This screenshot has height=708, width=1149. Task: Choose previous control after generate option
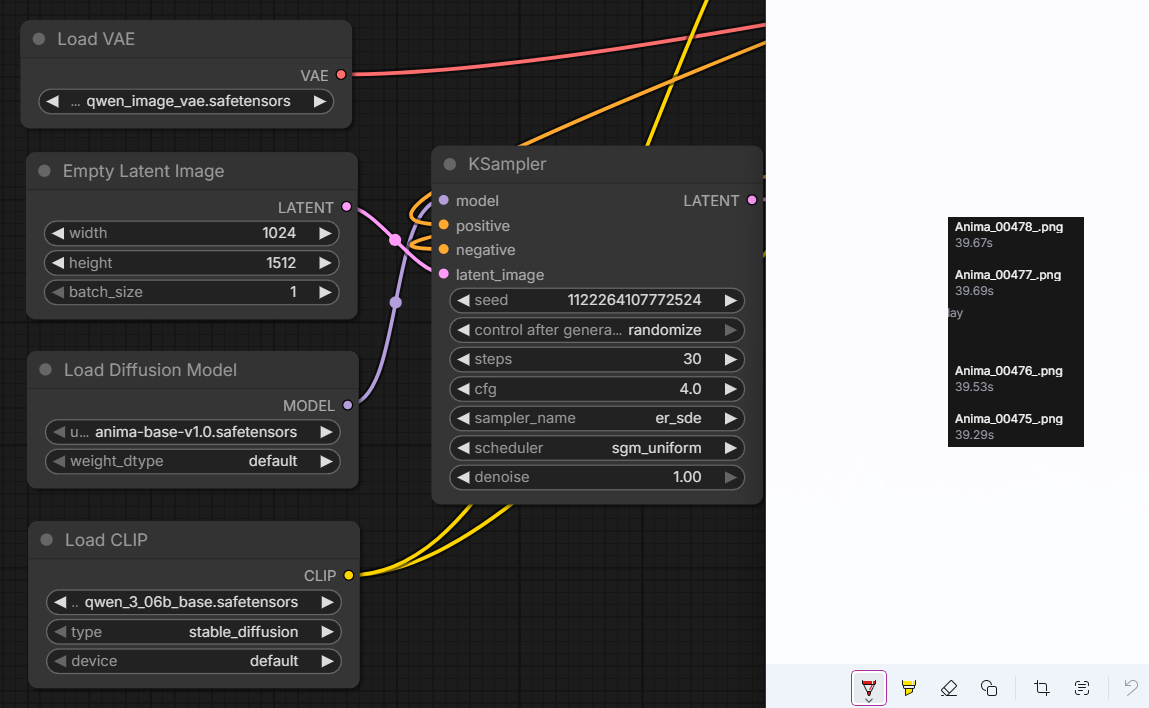(463, 330)
